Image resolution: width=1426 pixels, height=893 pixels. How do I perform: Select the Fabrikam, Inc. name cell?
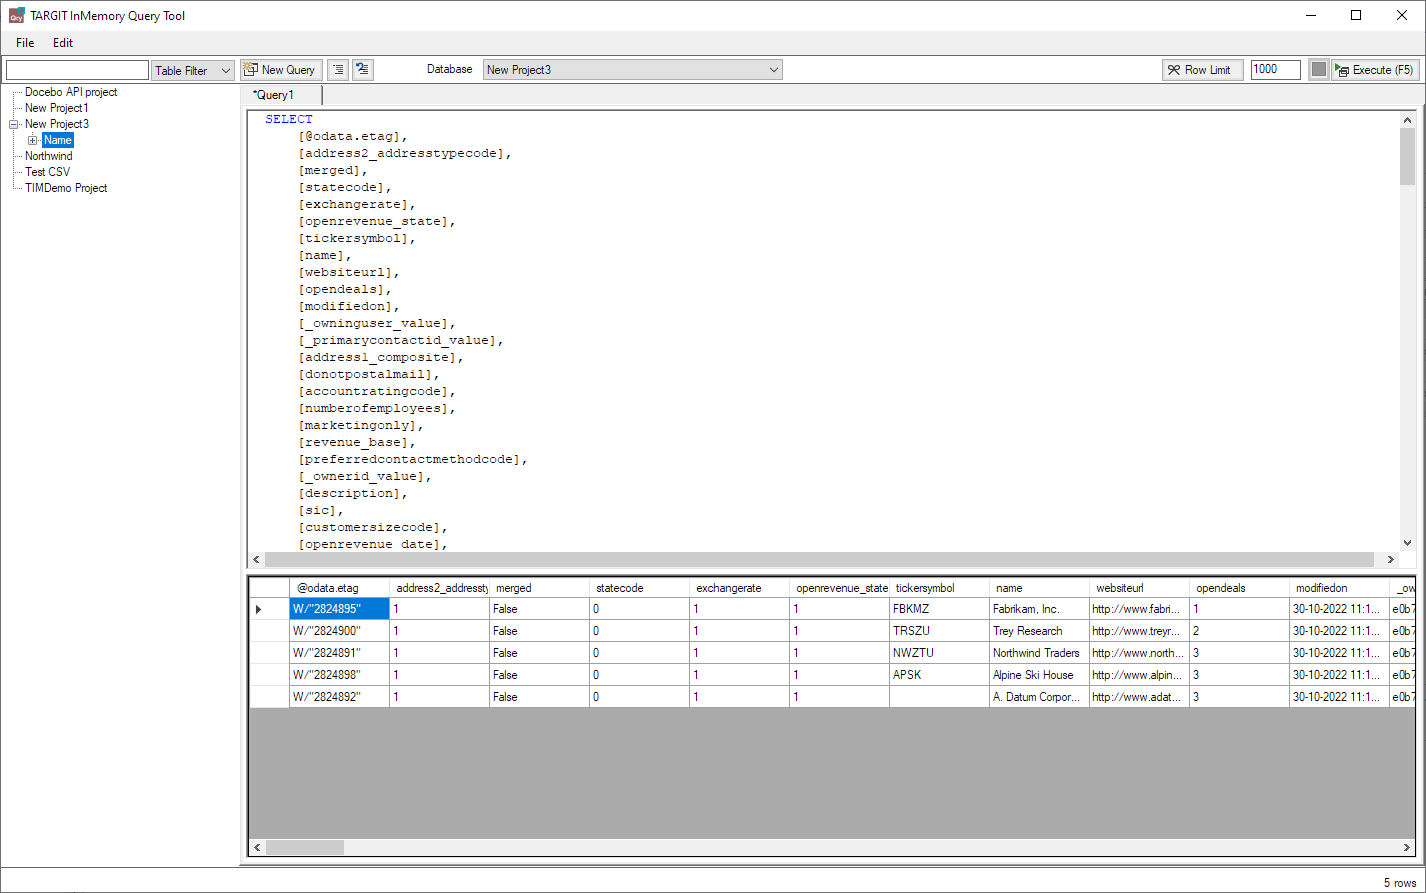coord(1039,609)
